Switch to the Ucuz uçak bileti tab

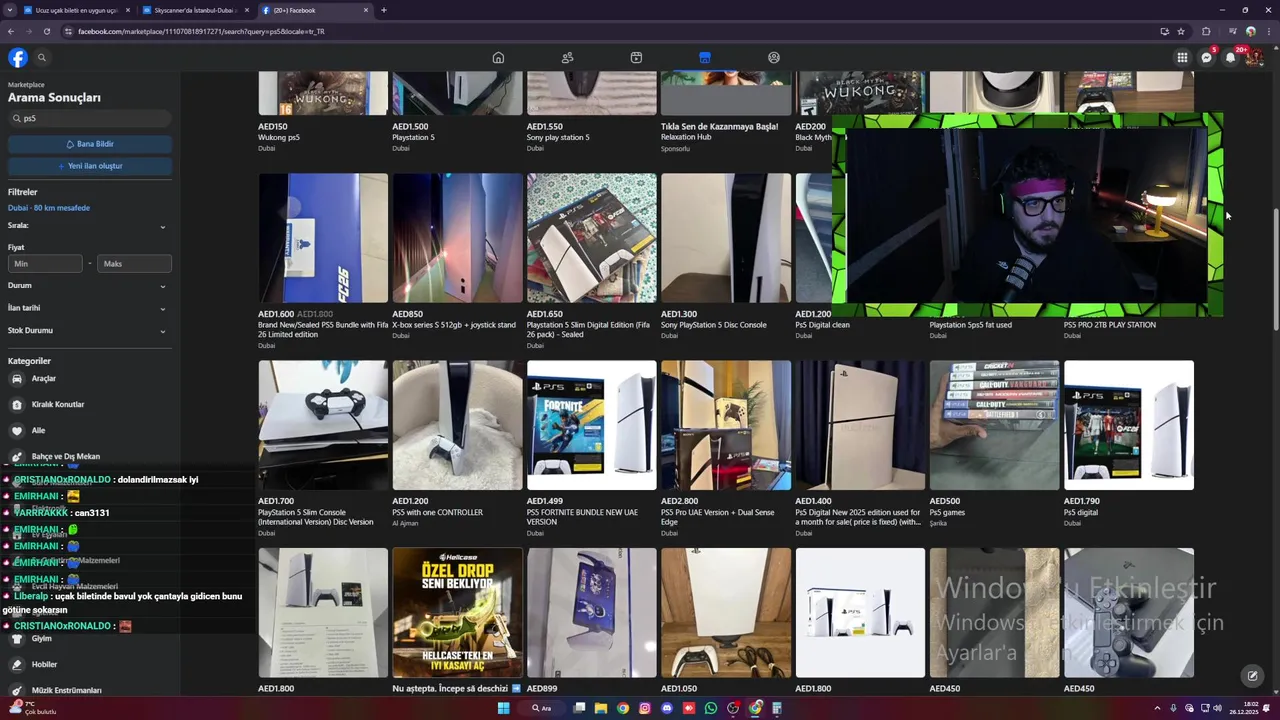point(76,10)
